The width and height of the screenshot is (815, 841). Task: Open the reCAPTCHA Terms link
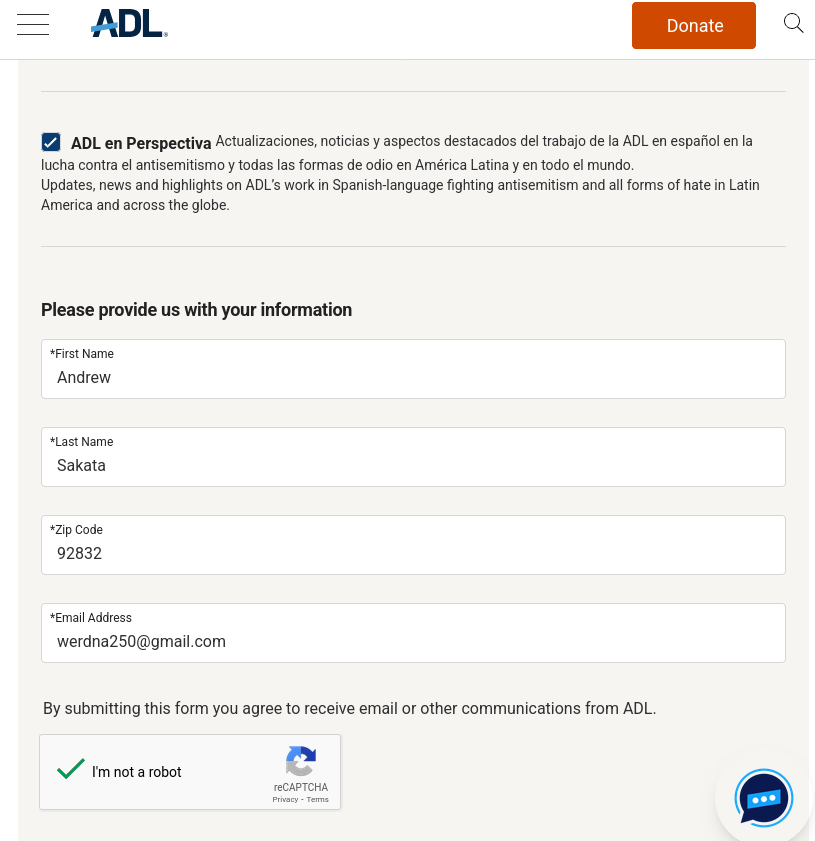318,799
